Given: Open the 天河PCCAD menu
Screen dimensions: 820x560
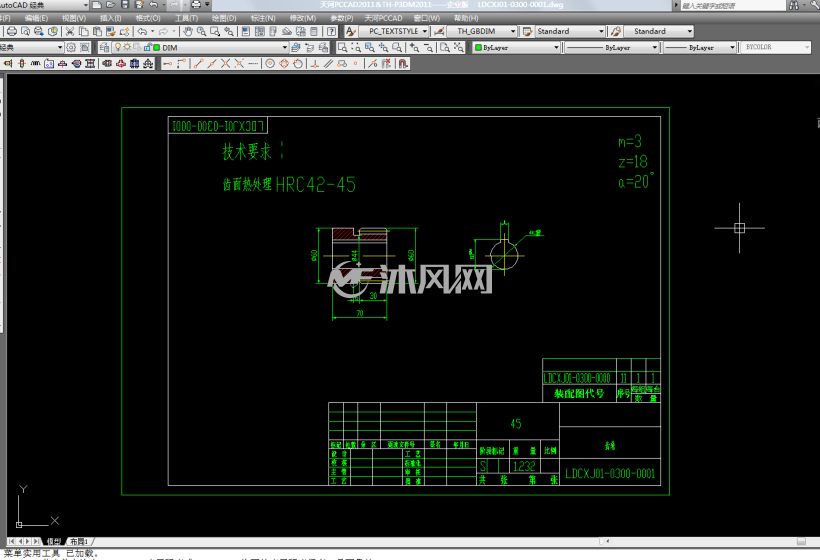Looking at the screenshot, I should (x=383, y=18).
